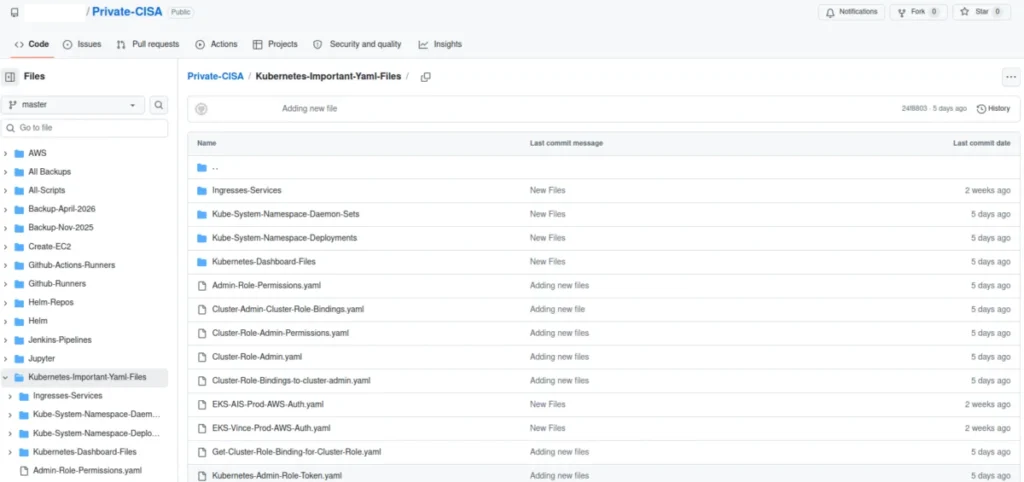Screen dimensions: 1024x482
Task: Select Helm-Repos in the file tree
Action: 51,302
